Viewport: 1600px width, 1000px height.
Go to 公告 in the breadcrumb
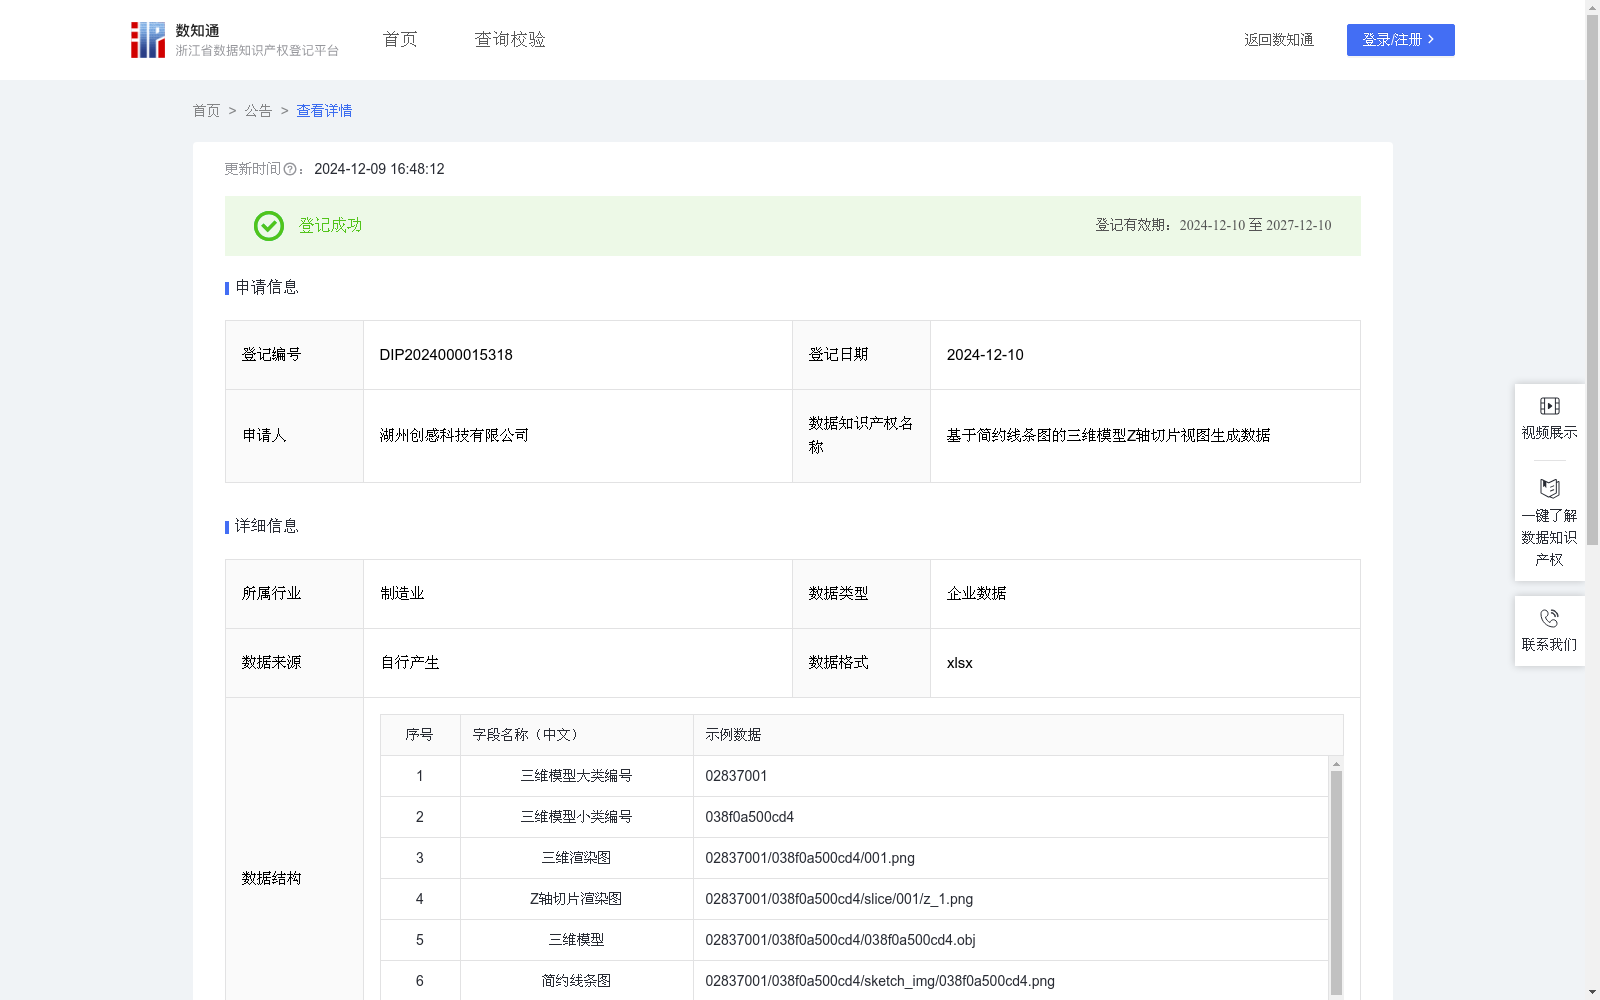pos(258,111)
